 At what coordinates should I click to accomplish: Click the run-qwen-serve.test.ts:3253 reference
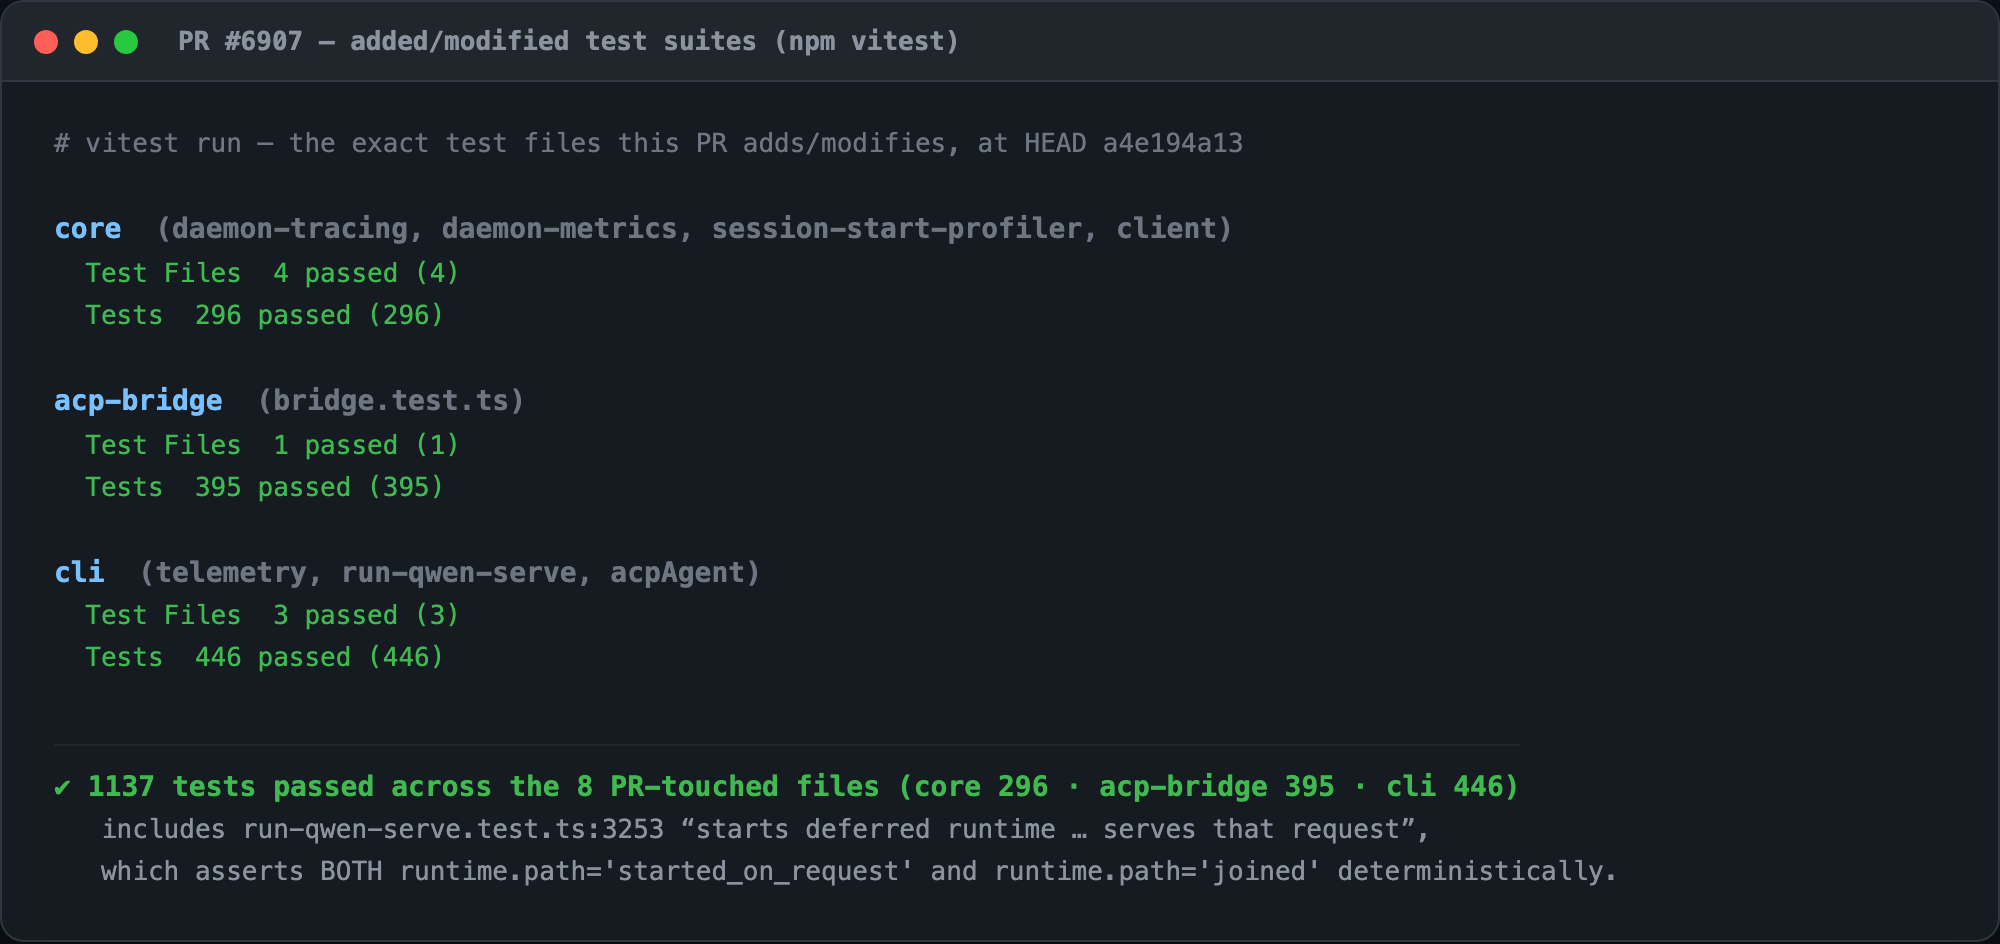[453, 829]
